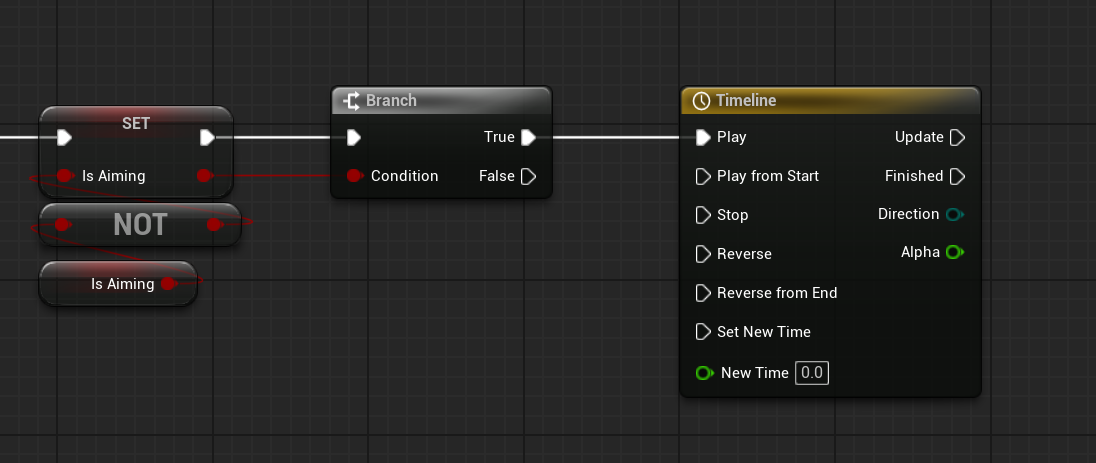Select the Is Aiming getter node label
The width and height of the screenshot is (1096, 463).
click(123, 283)
